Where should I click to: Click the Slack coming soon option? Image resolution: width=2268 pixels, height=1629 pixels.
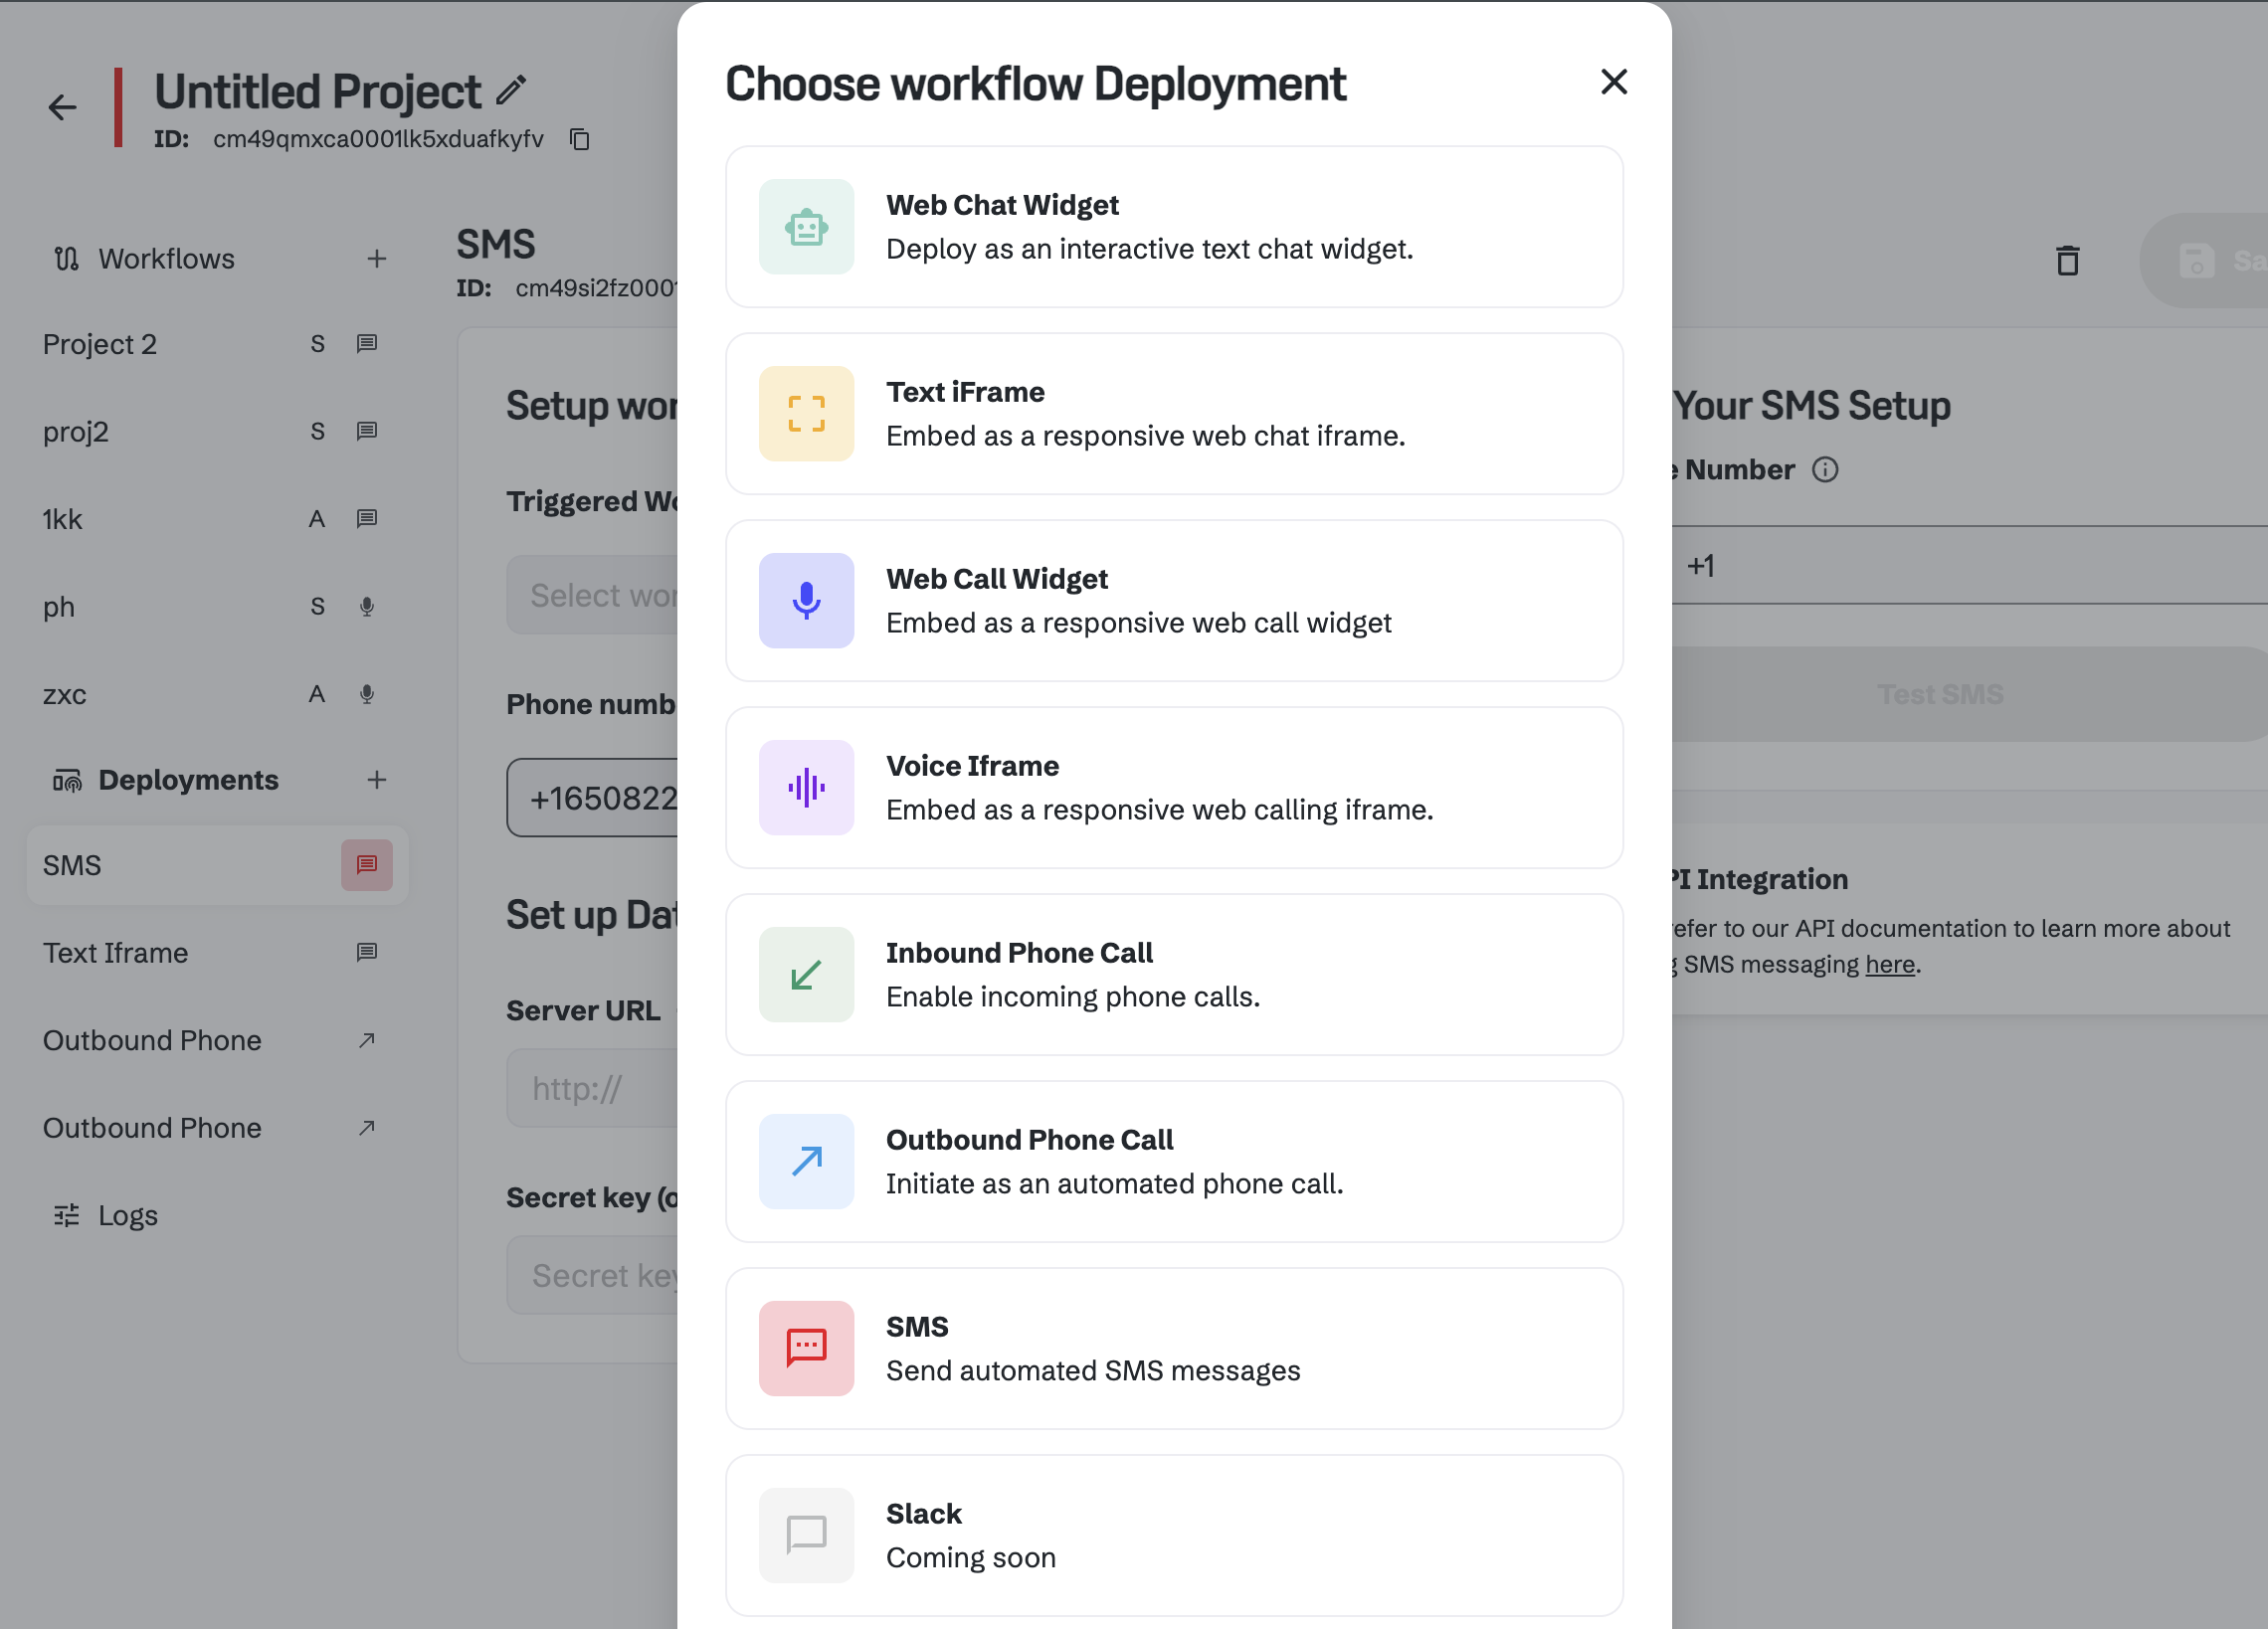pyautogui.click(x=1173, y=1535)
